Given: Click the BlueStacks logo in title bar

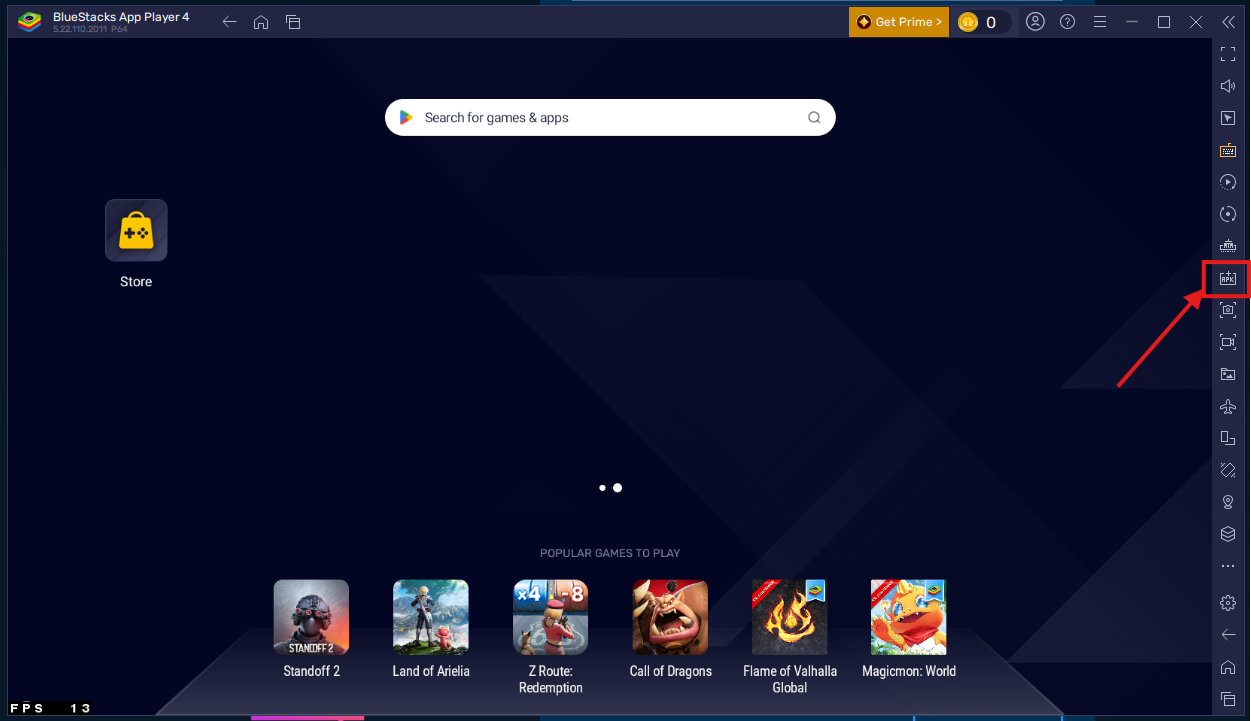Looking at the screenshot, I should 30,21.
